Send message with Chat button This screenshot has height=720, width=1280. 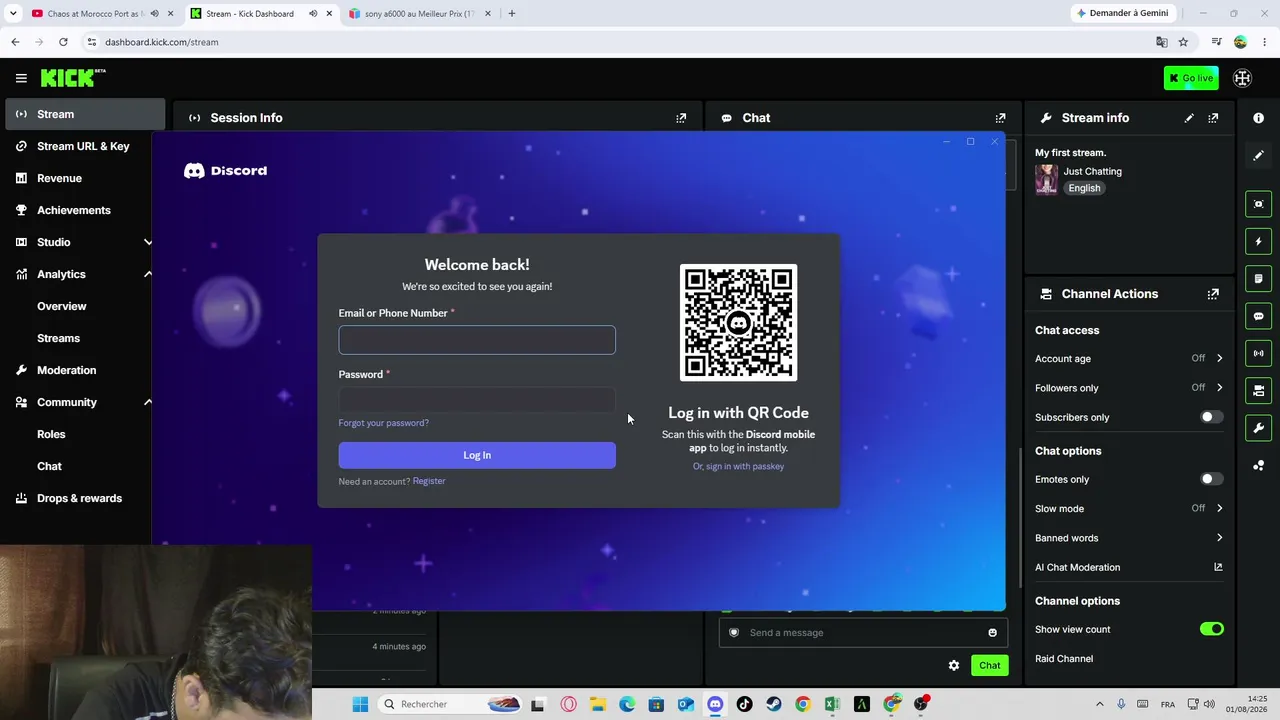(x=989, y=665)
